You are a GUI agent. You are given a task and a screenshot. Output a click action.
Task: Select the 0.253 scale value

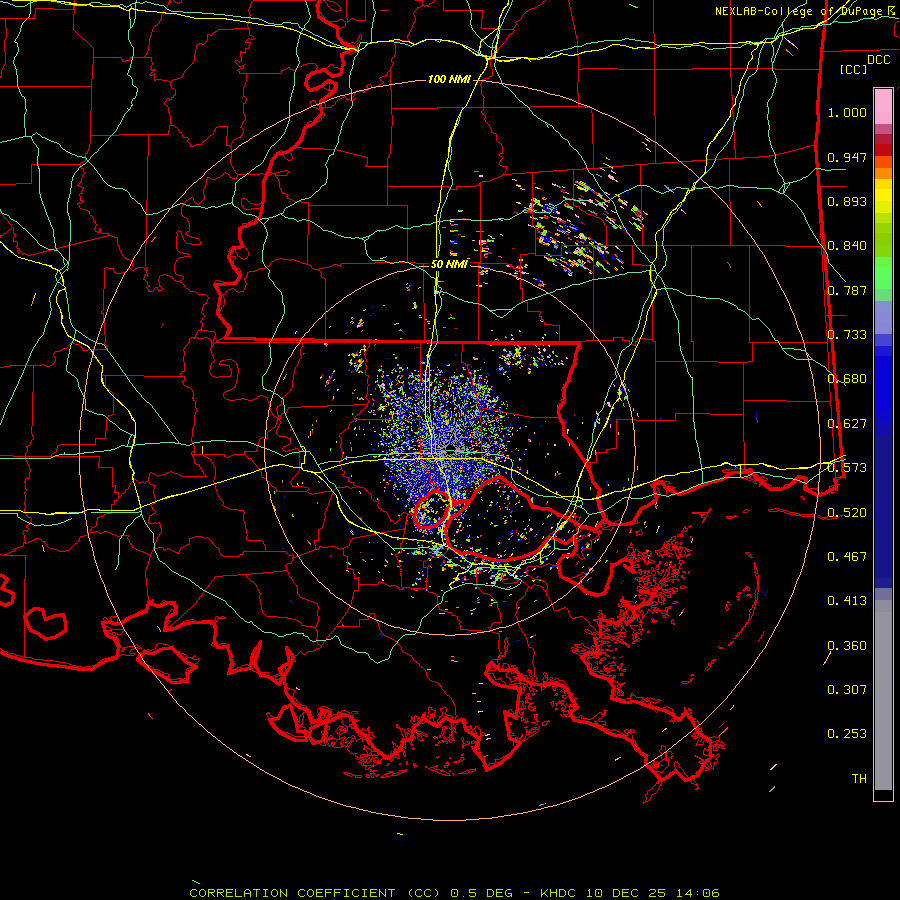point(847,734)
